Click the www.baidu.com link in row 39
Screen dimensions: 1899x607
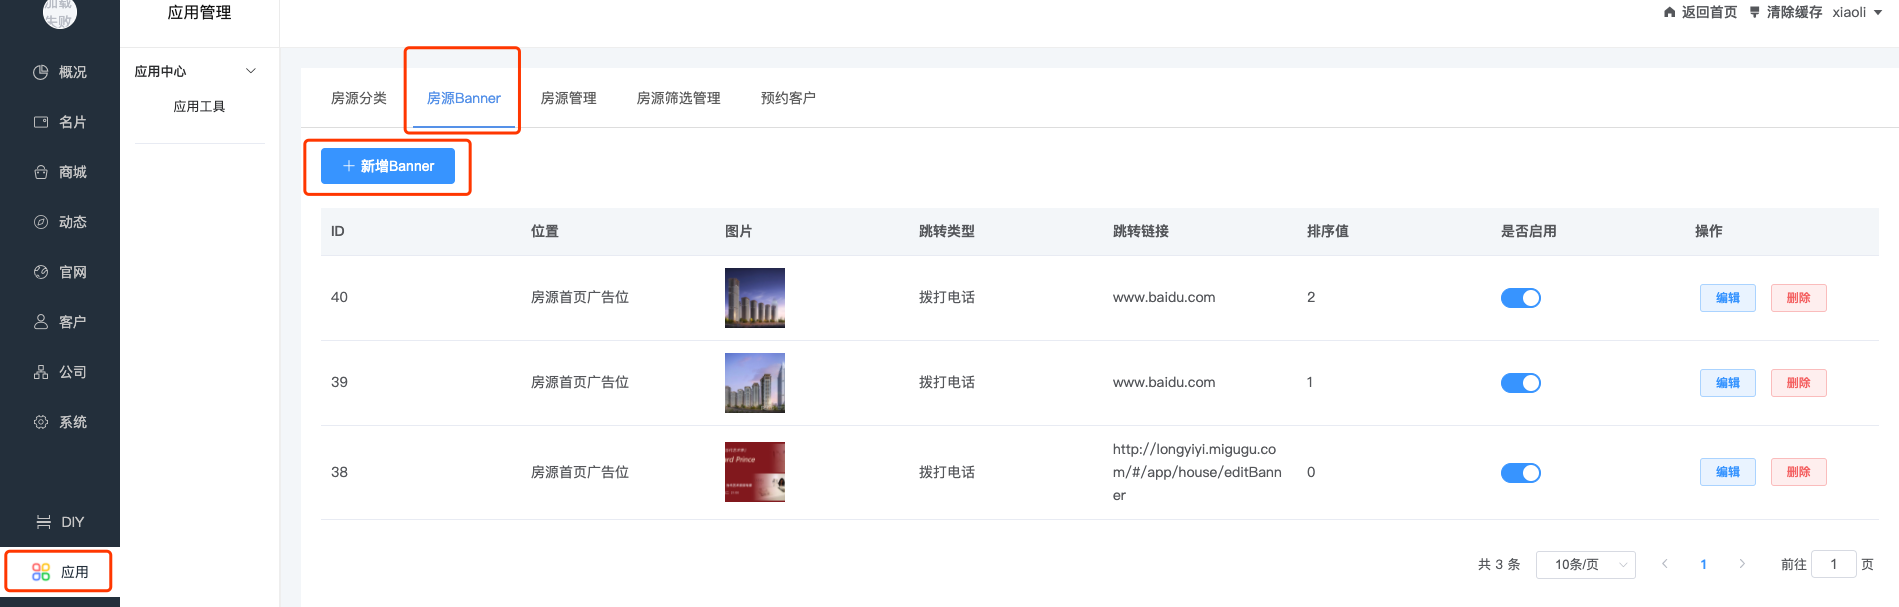tap(1164, 382)
